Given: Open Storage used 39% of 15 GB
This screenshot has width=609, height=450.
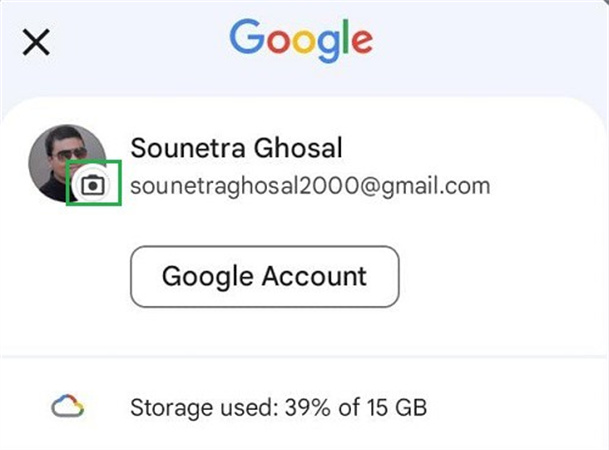Looking at the screenshot, I should pyautogui.click(x=279, y=407).
